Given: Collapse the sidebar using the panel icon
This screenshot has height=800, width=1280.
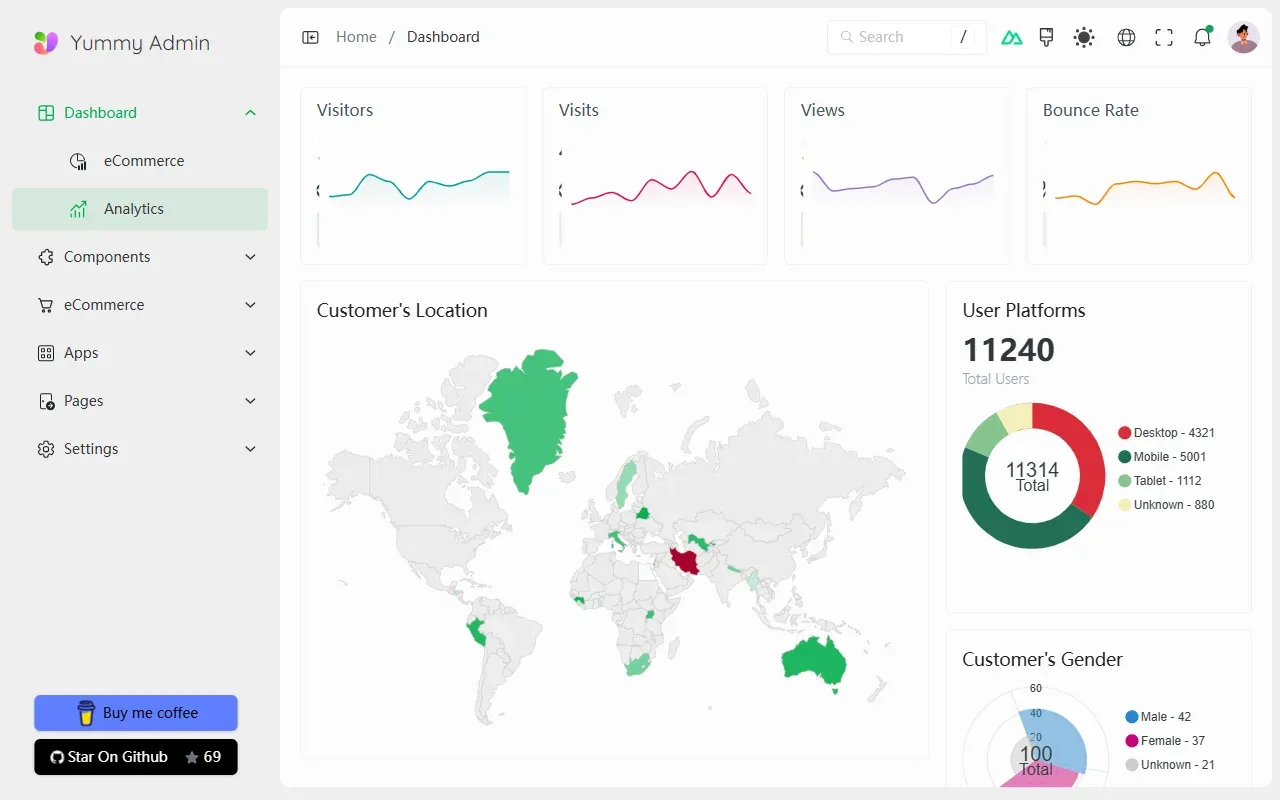Looking at the screenshot, I should (311, 37).
